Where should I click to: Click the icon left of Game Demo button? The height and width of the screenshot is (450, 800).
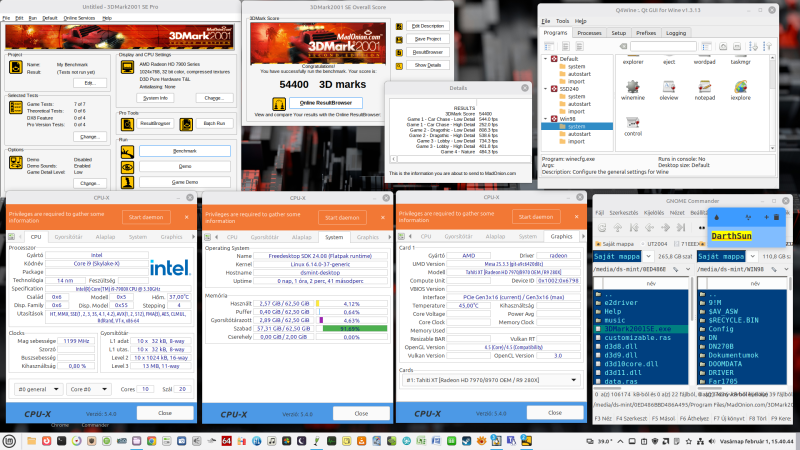point(127,182)
